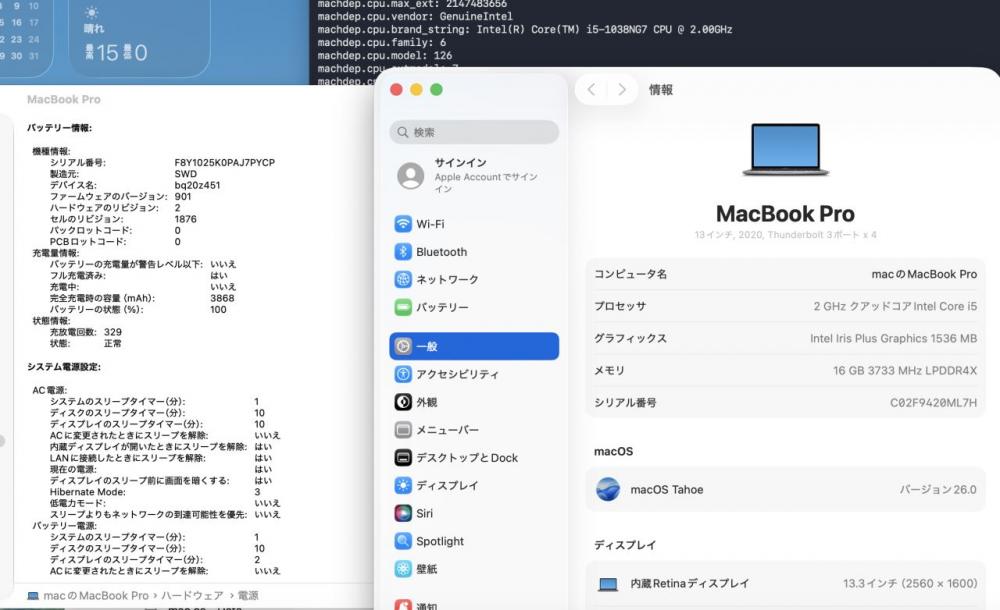Click the Wi-Fi icon in the sidebar
Image resolution: width=1000 pixels, height=610 pixels.
coord(403,224)
